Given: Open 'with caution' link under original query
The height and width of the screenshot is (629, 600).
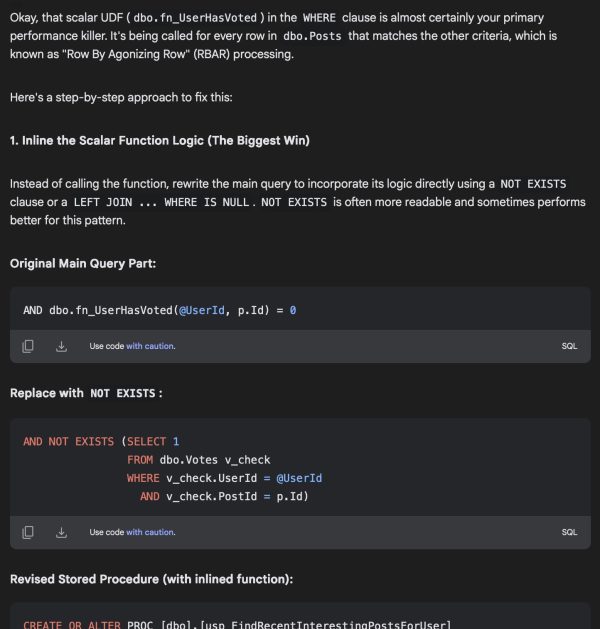Looking at the screenshot, I should pyautogui.click(x=150, y=346).
